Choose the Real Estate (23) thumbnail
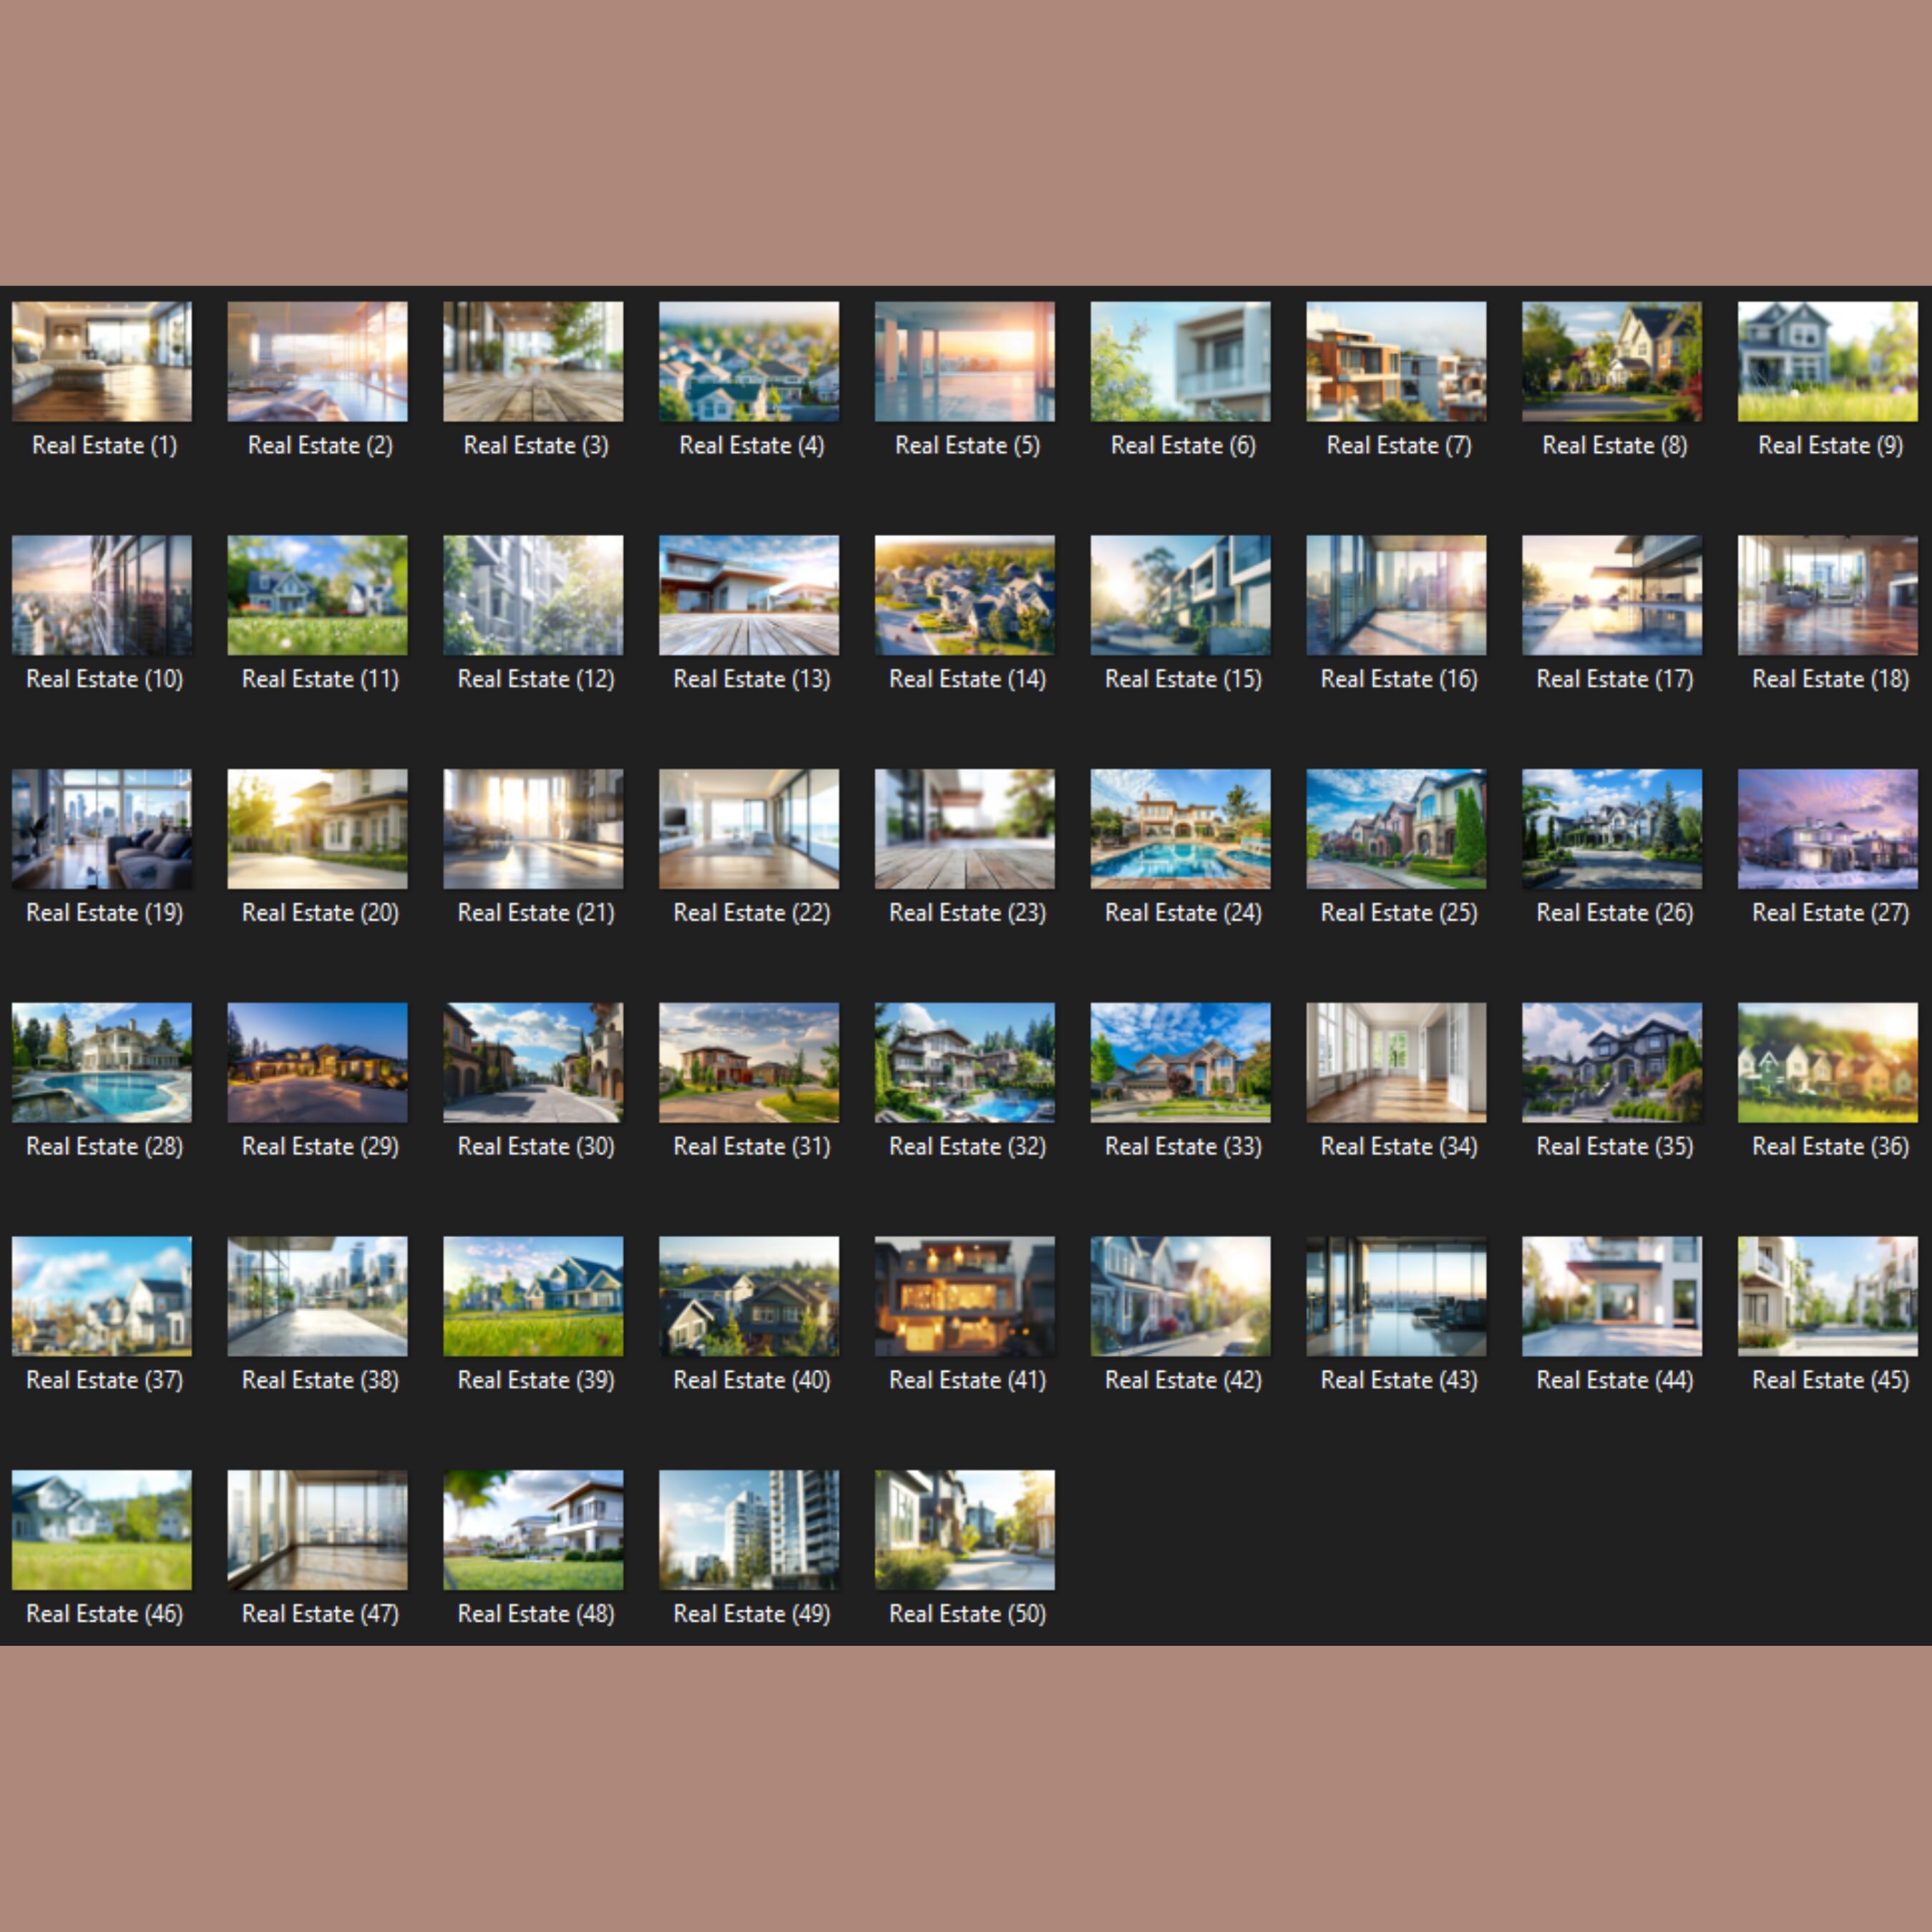This screenshot has width=1932, height=1932. pos(965,829)
